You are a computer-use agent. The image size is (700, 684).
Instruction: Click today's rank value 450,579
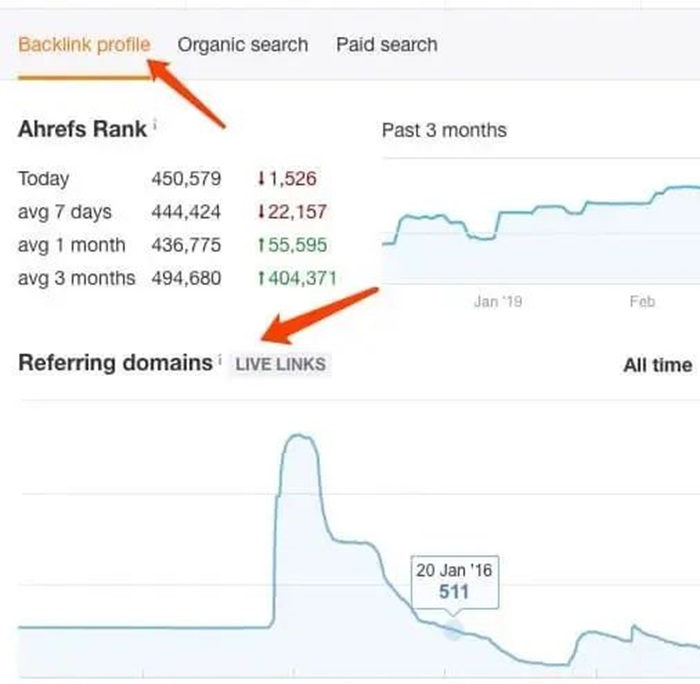click(x=186, y=179)
